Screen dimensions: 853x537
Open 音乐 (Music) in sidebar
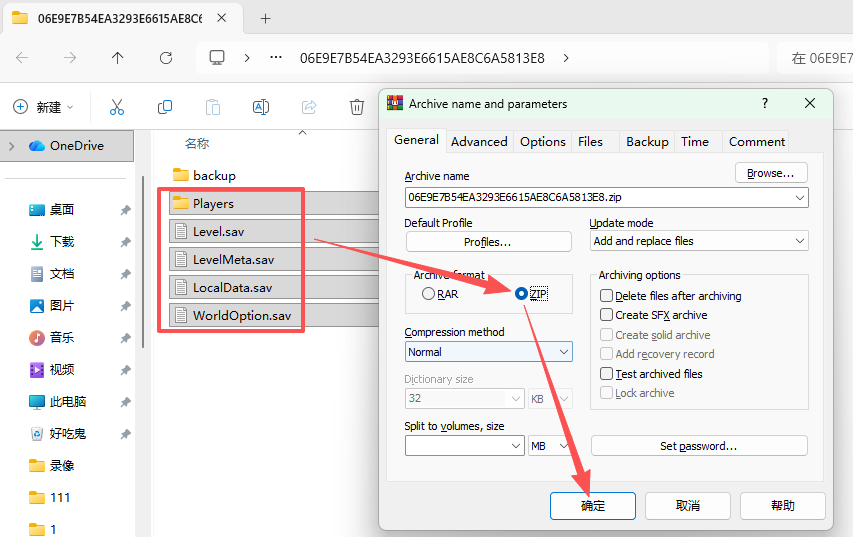(61, 337)
